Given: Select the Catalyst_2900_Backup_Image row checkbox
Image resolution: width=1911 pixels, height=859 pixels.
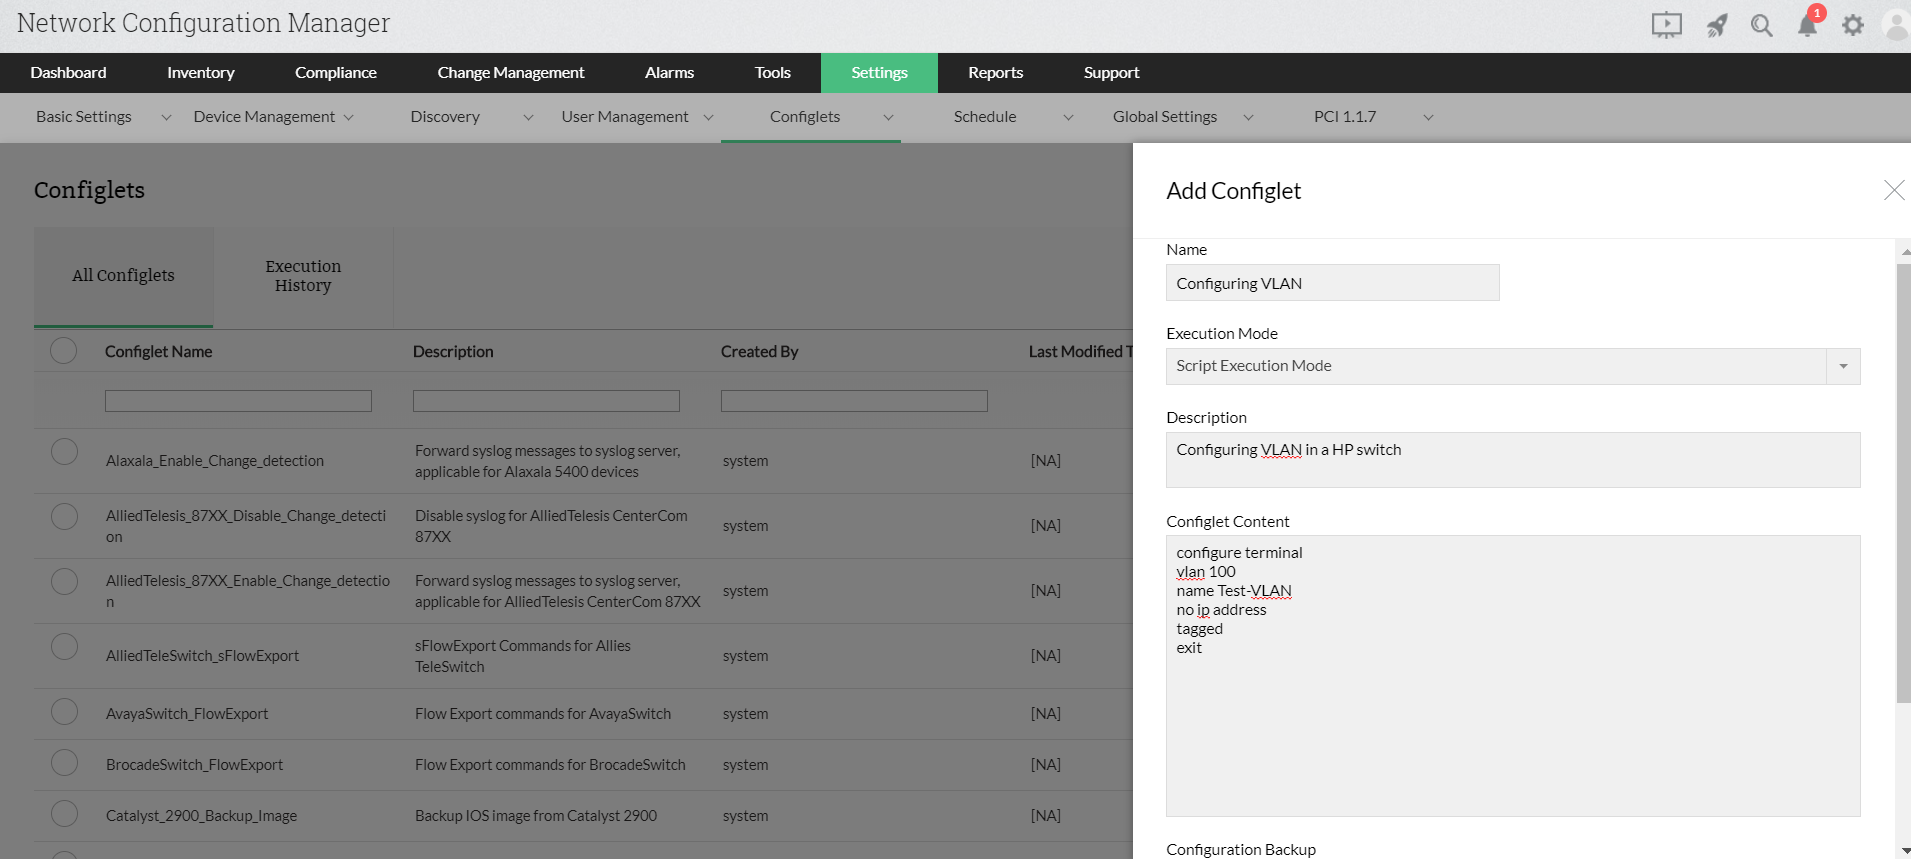Looking at the screenshot, I should click(64, 814).
